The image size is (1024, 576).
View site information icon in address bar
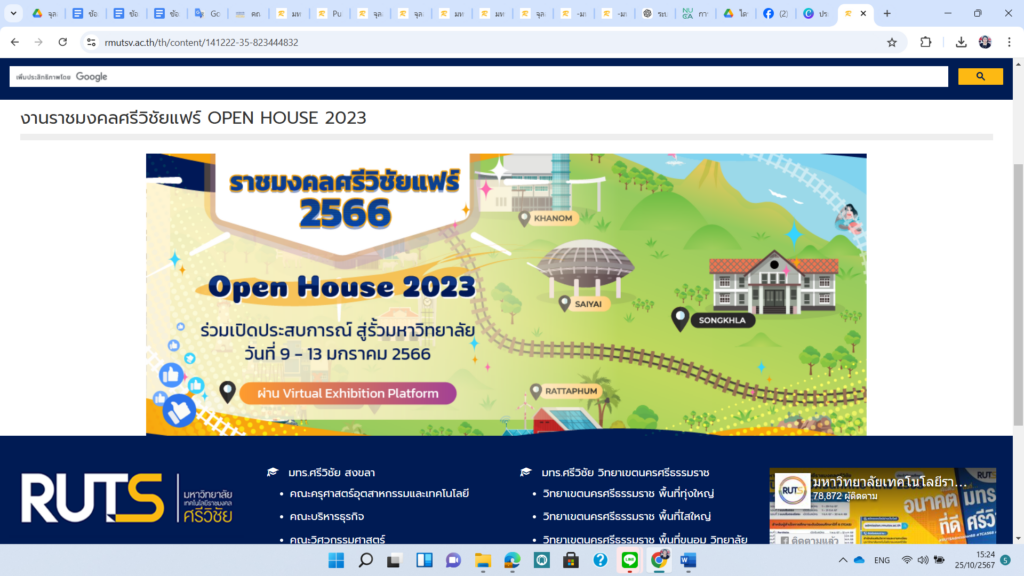click(x=91, y=42)
